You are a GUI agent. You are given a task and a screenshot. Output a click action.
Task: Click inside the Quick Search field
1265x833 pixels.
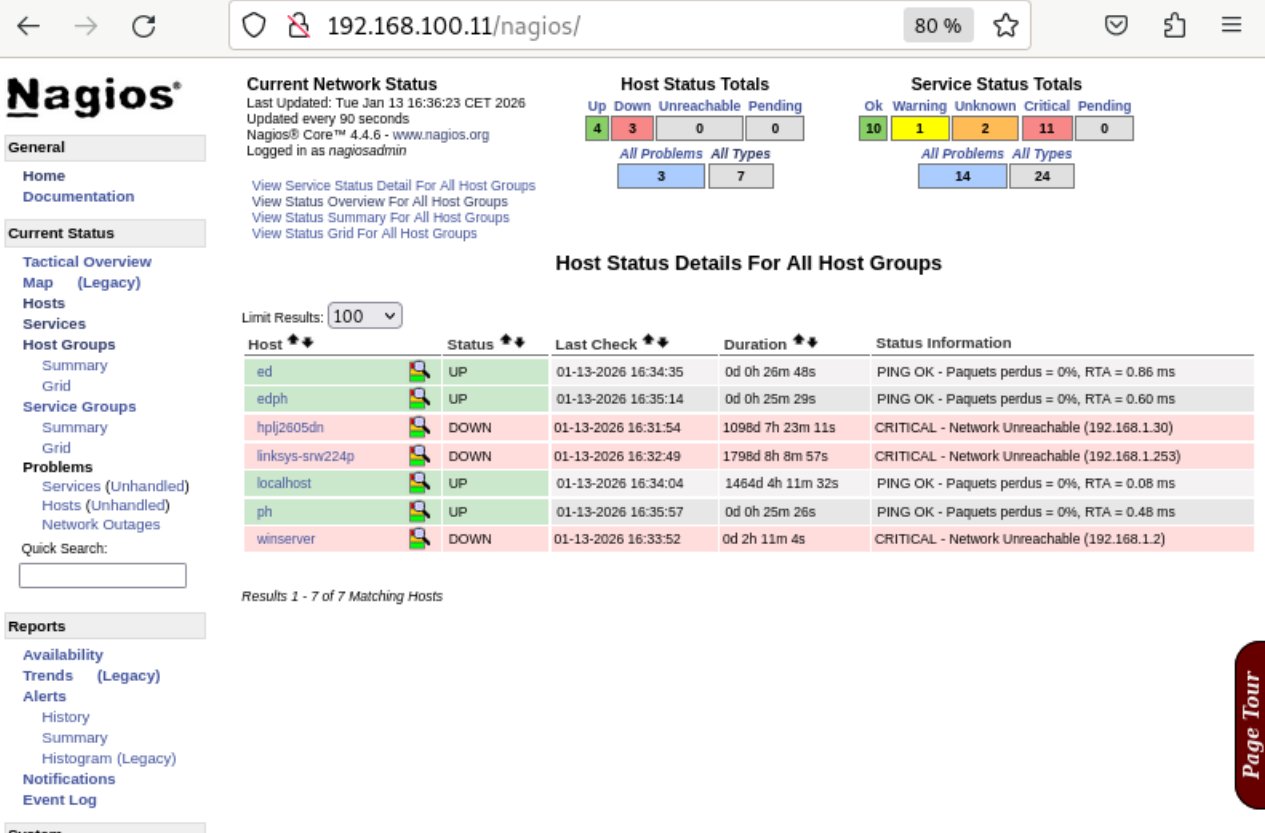click(x=101, y=575)
